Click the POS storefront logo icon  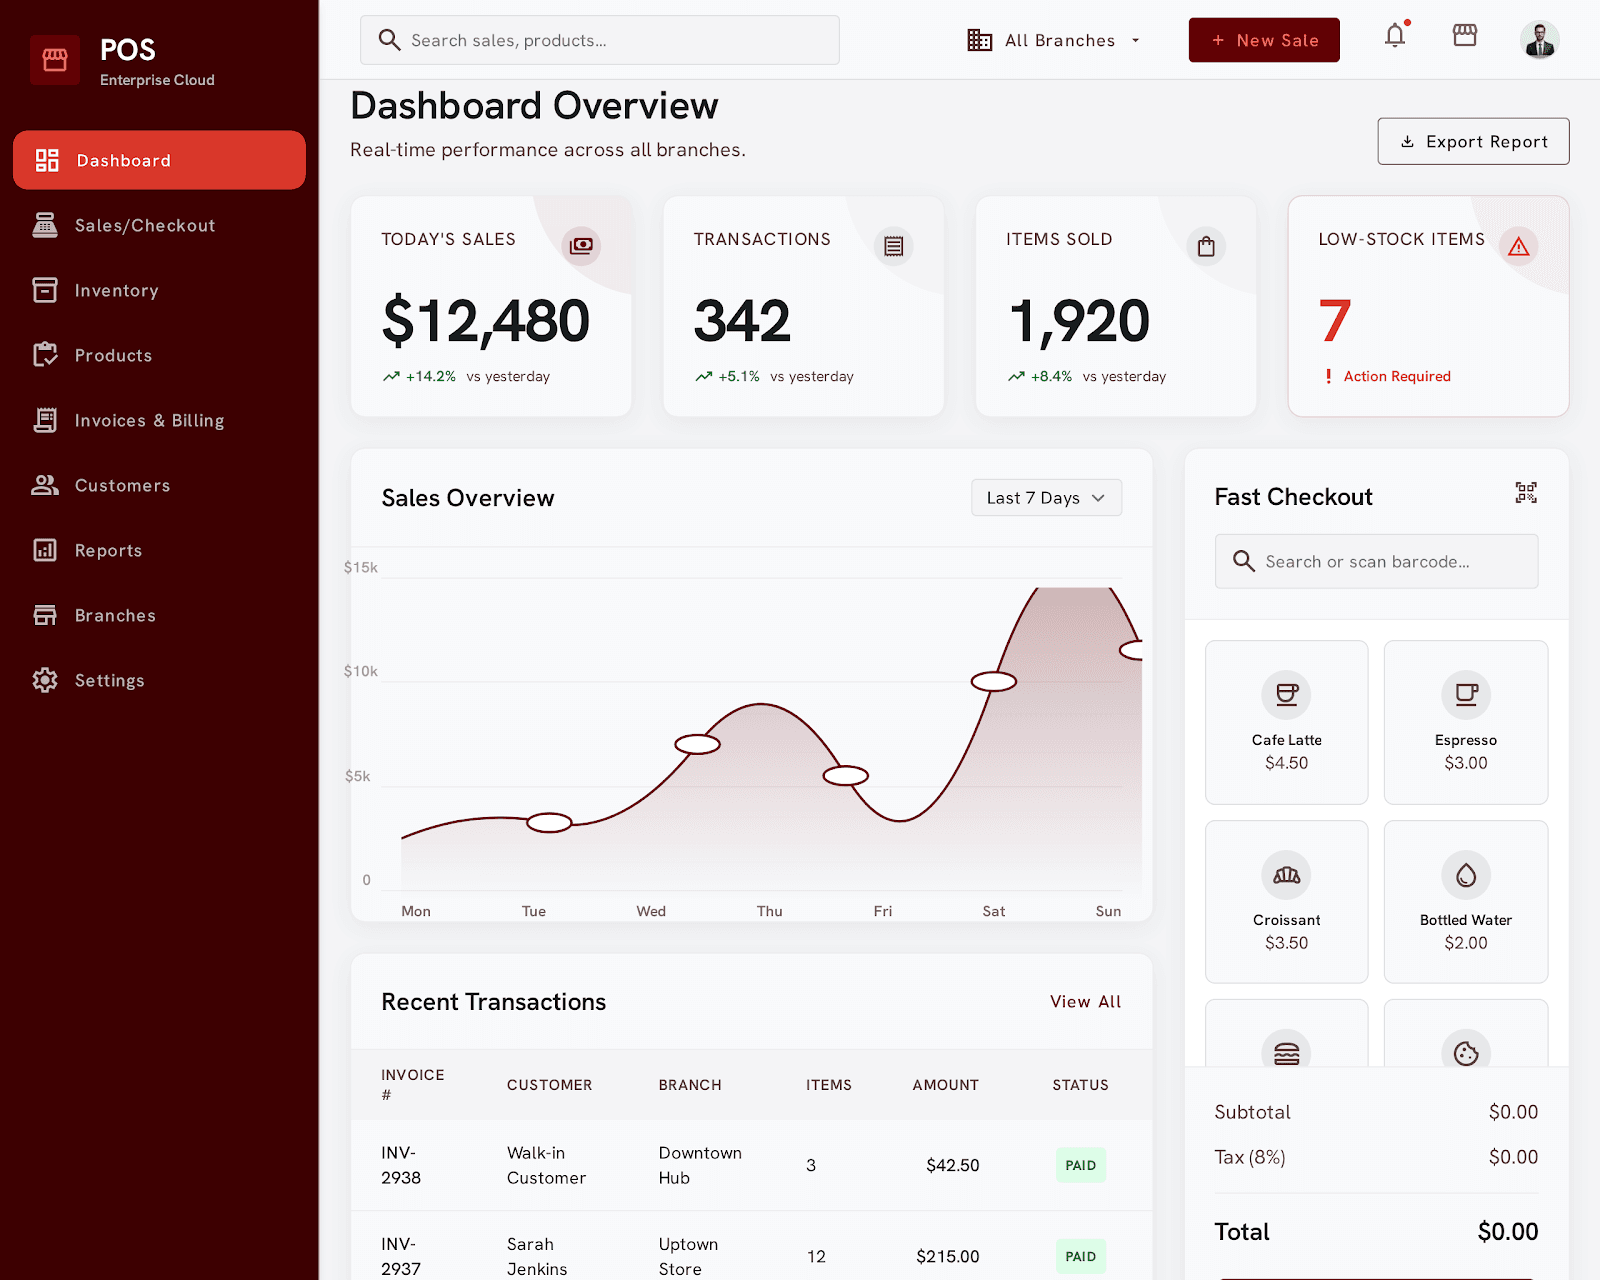click(x=55, y=60)
